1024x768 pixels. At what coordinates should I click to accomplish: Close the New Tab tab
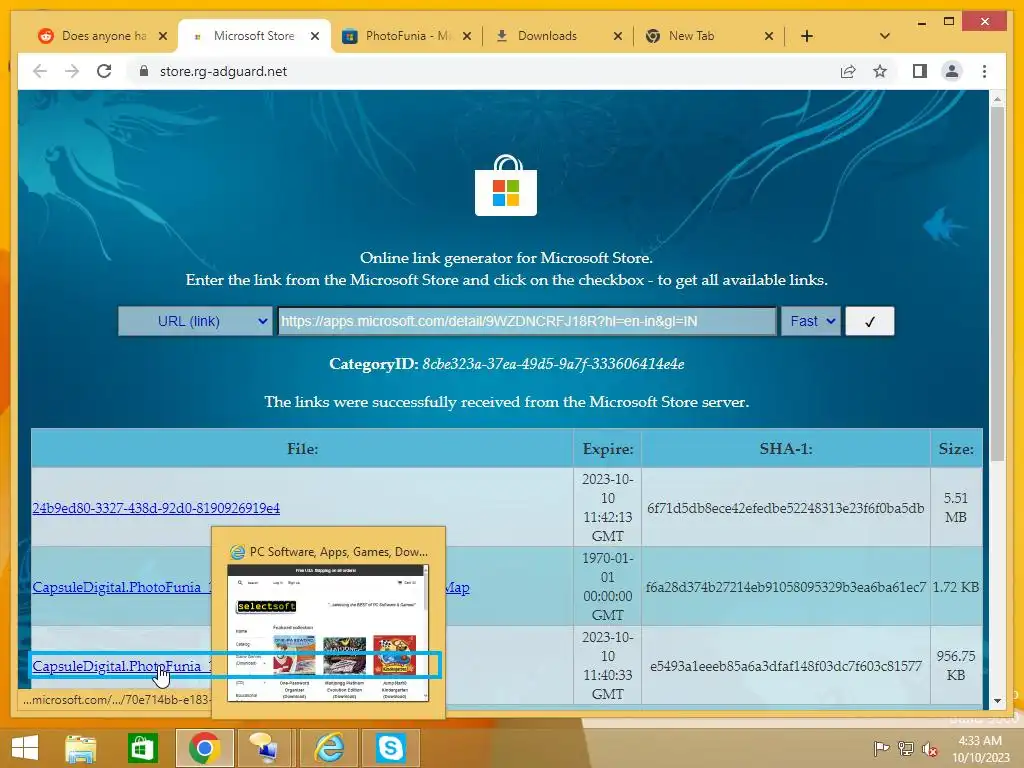(769, 36)
